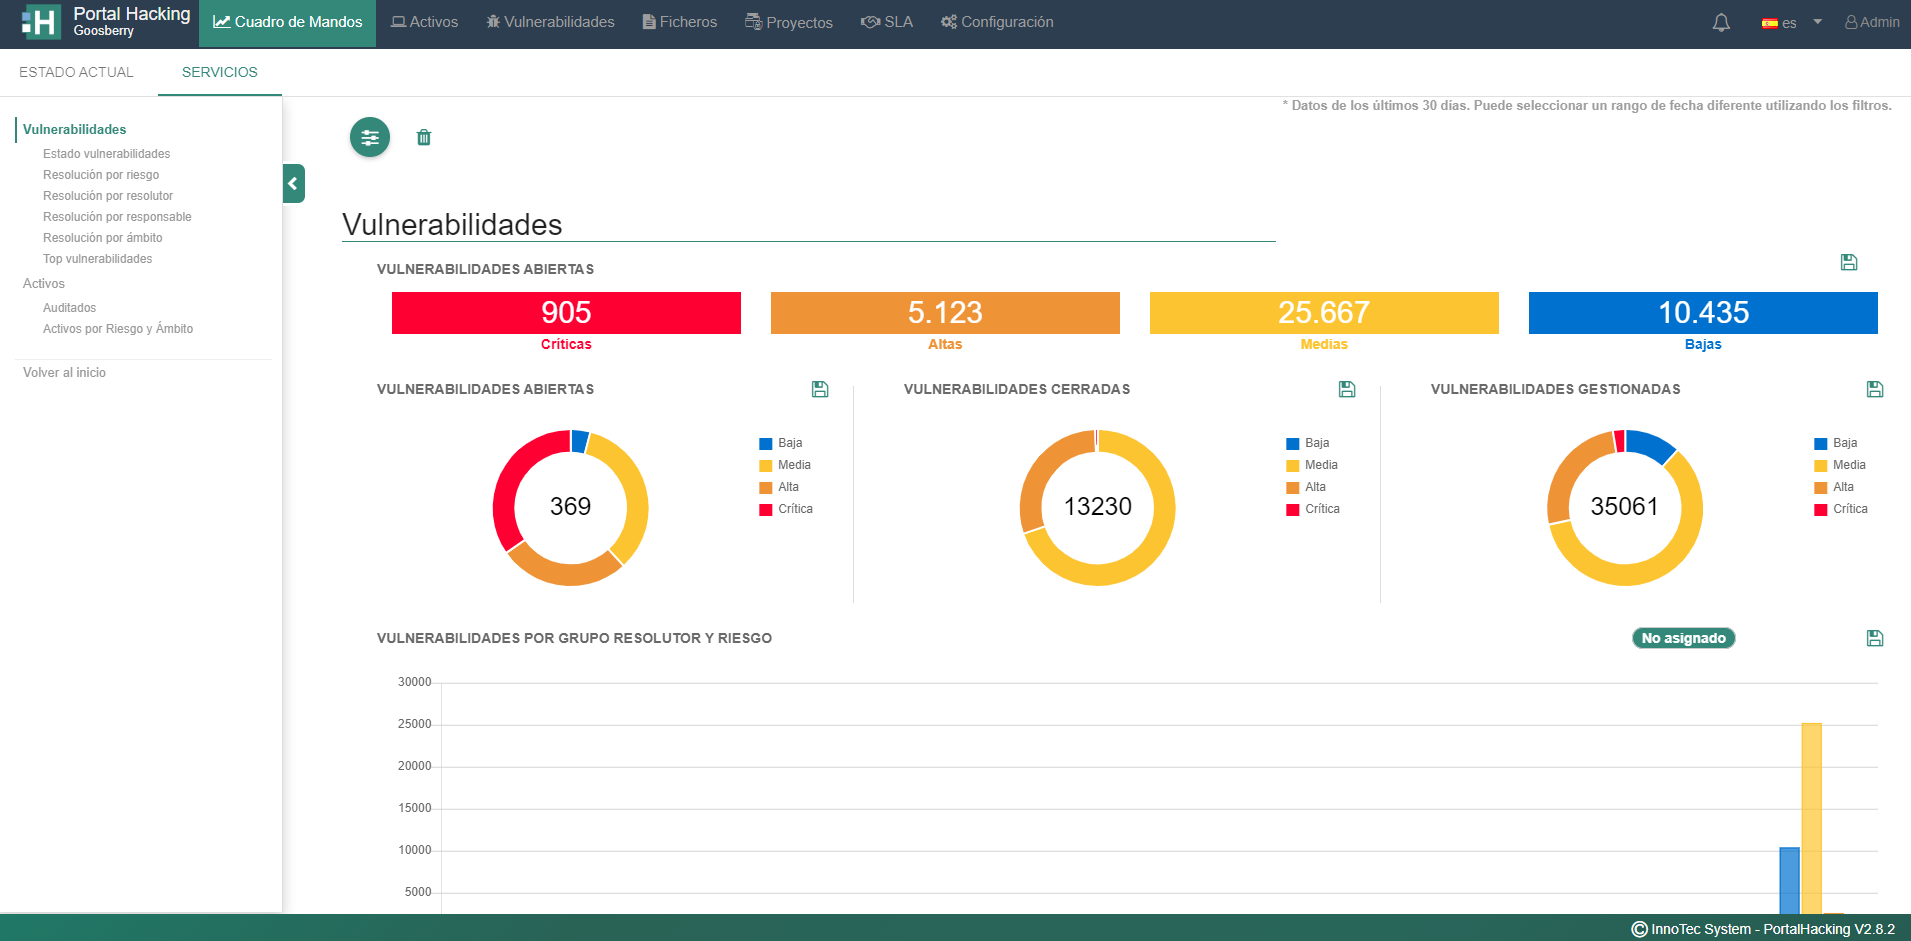Toggle Alta legend in Cerradas chart
Screen dimensions: 1911x941
(1306, 487)
